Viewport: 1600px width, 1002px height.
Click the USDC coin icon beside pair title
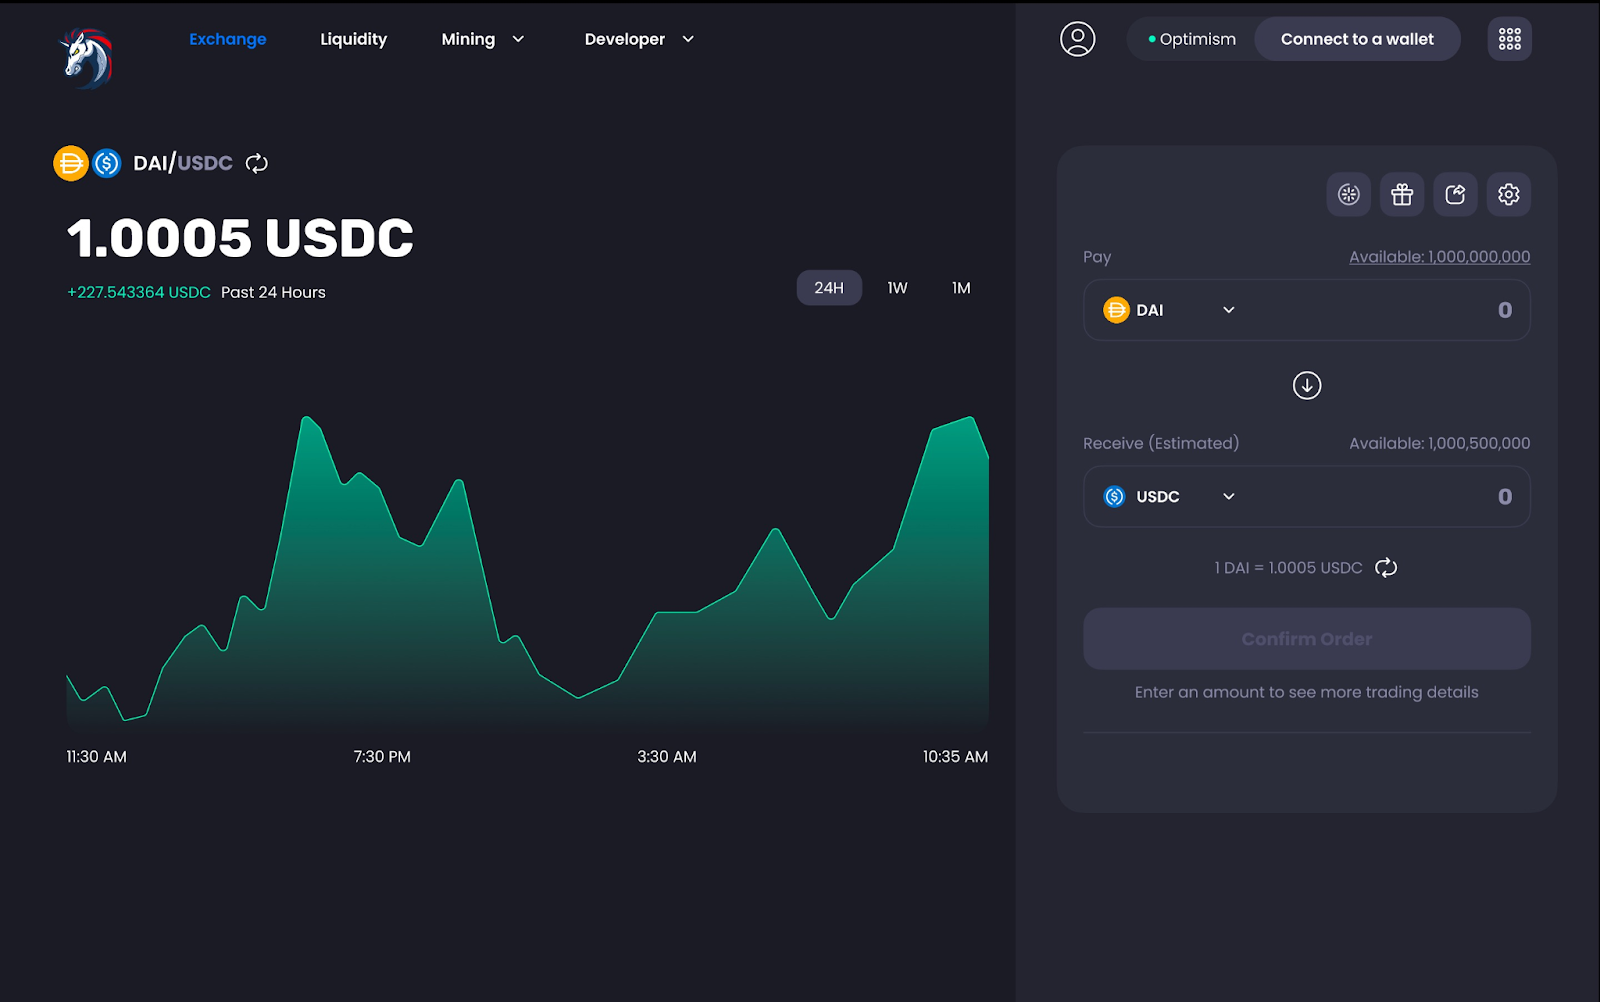(x=107, y=163)
